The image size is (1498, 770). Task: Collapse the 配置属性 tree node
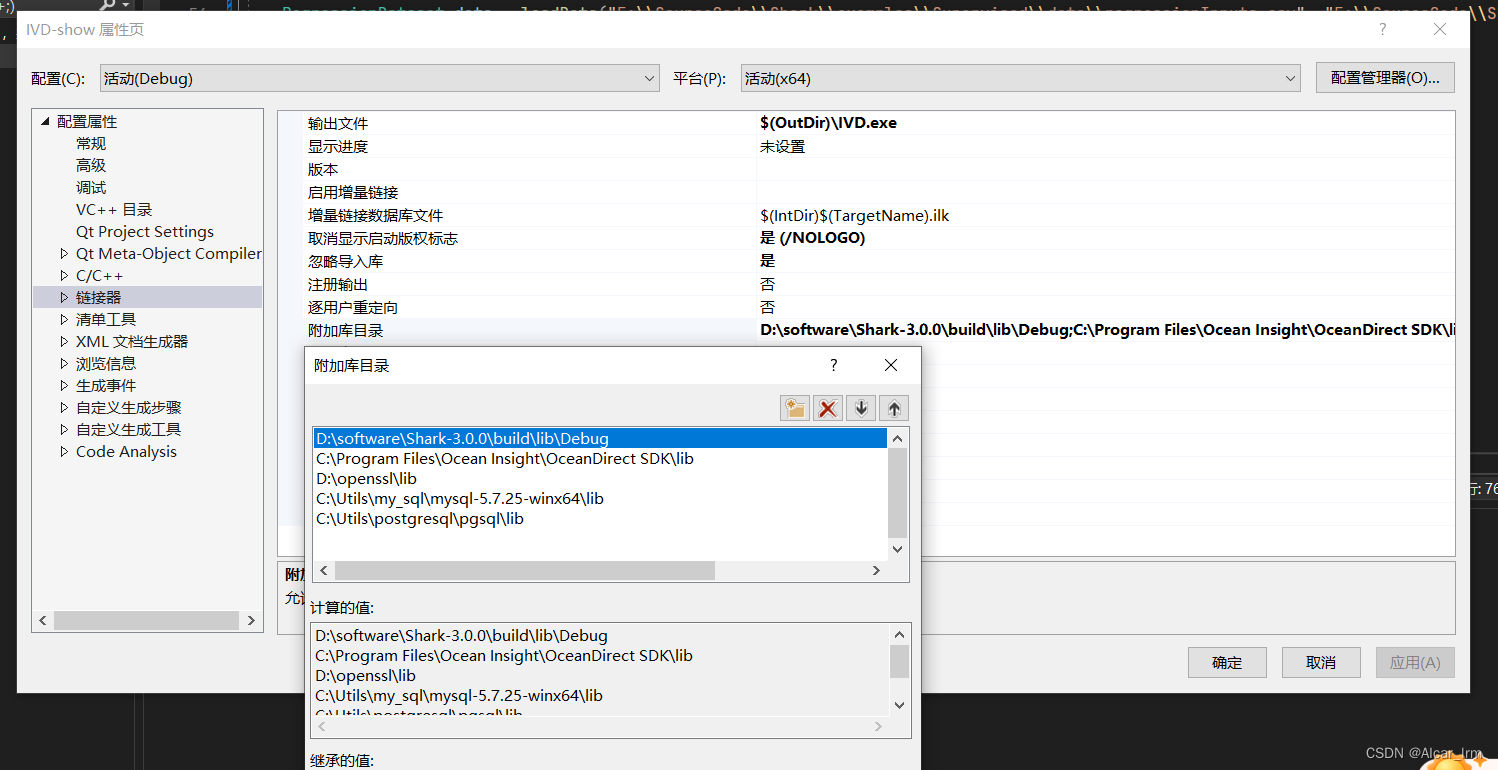(44, 121)
